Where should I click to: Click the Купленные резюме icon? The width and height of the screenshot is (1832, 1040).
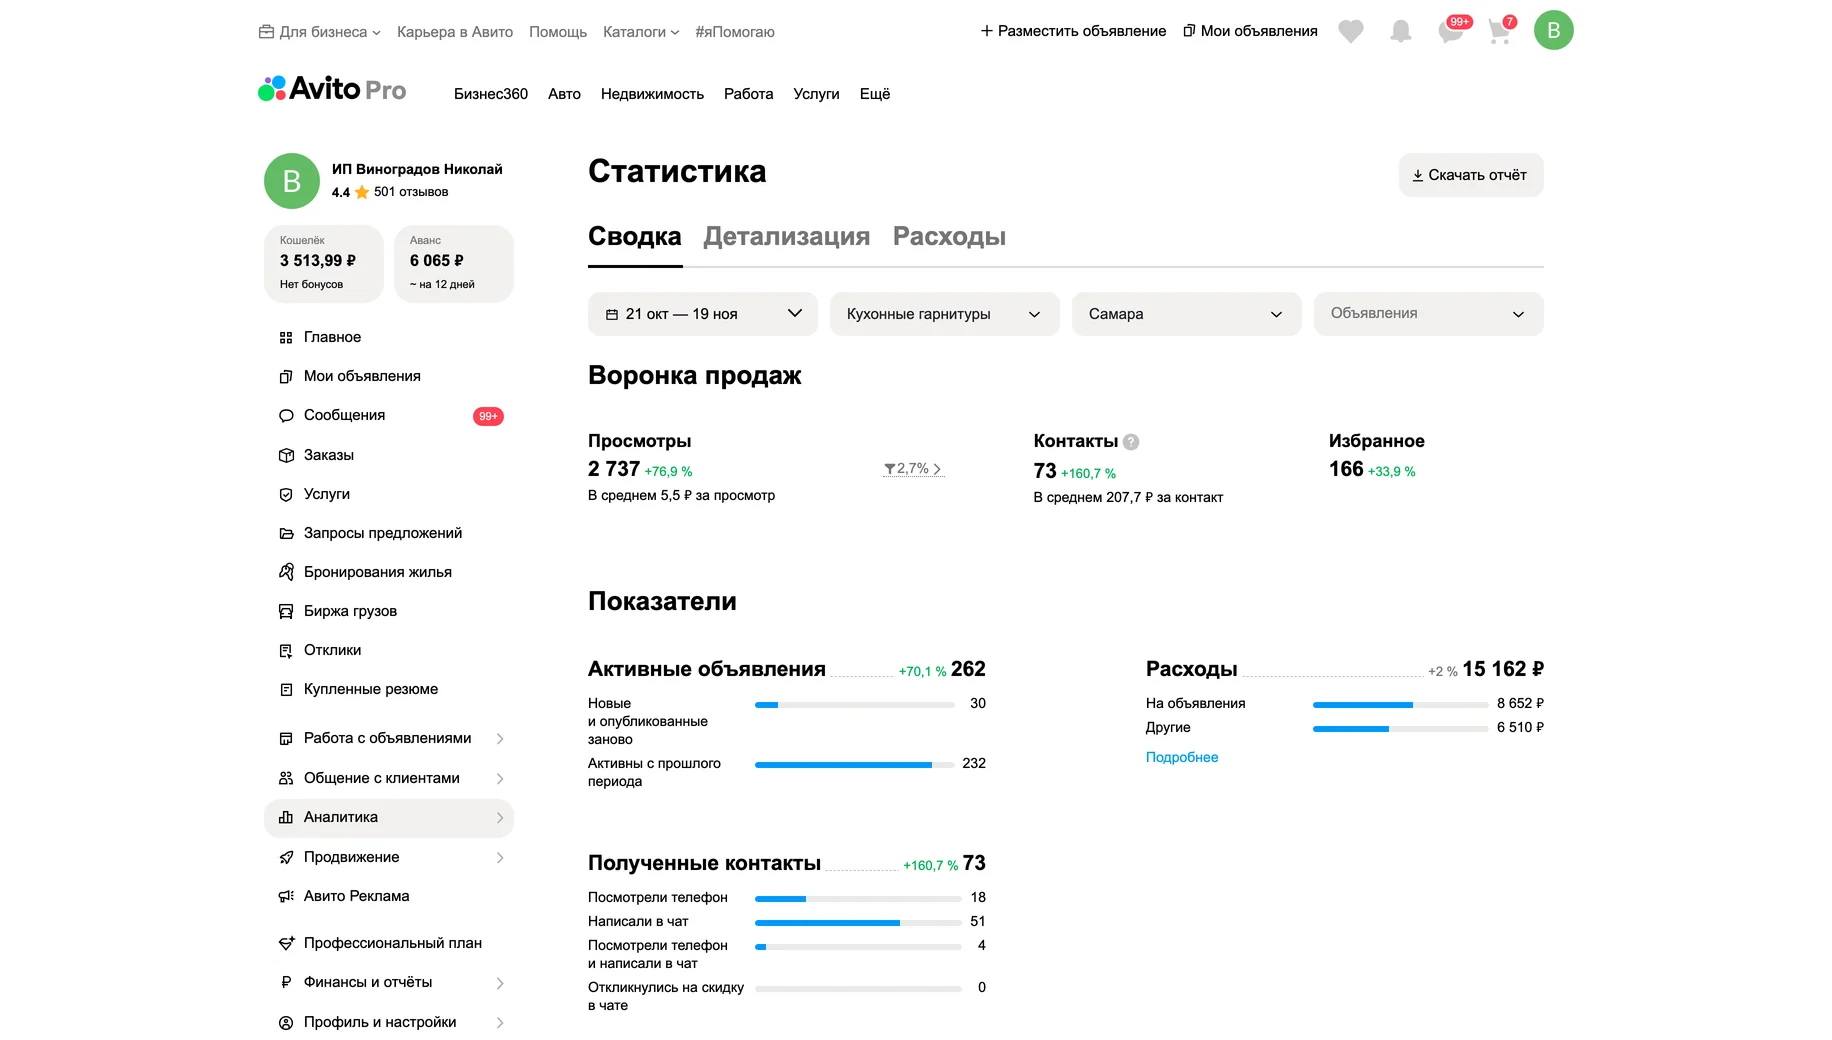tap(286, 690)
